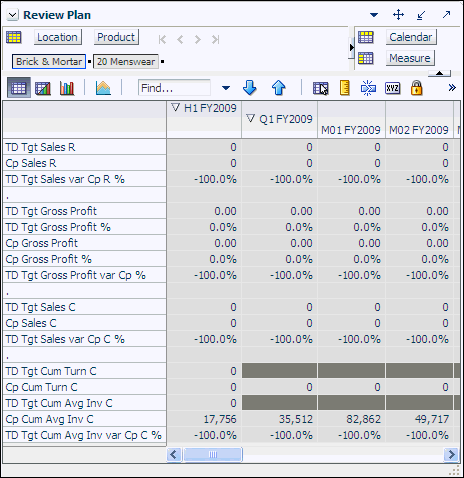Click the move panel cross-arrows icon
The image size is (464, 478).
[x=398, y=15]
